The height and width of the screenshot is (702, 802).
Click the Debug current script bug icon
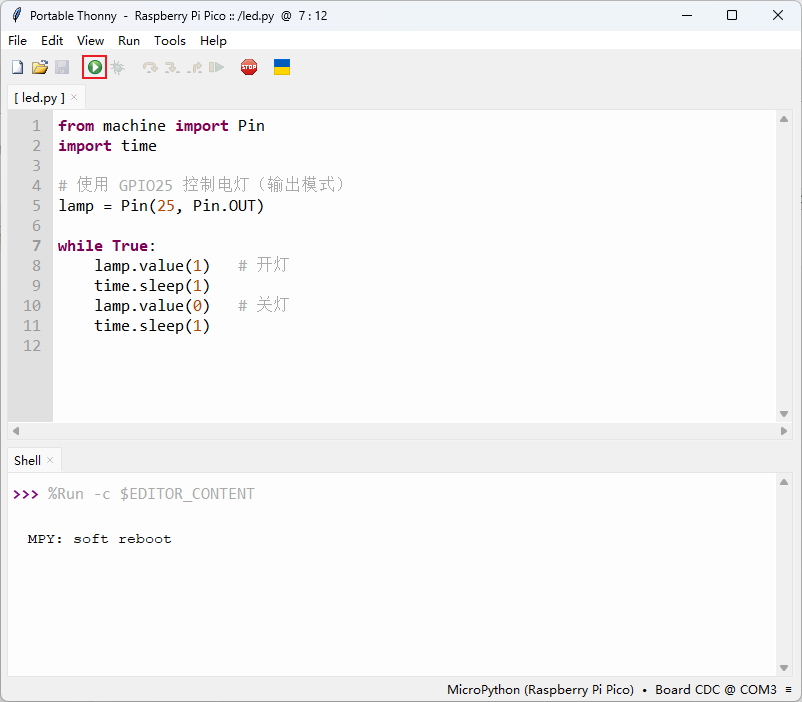[118, 67]
